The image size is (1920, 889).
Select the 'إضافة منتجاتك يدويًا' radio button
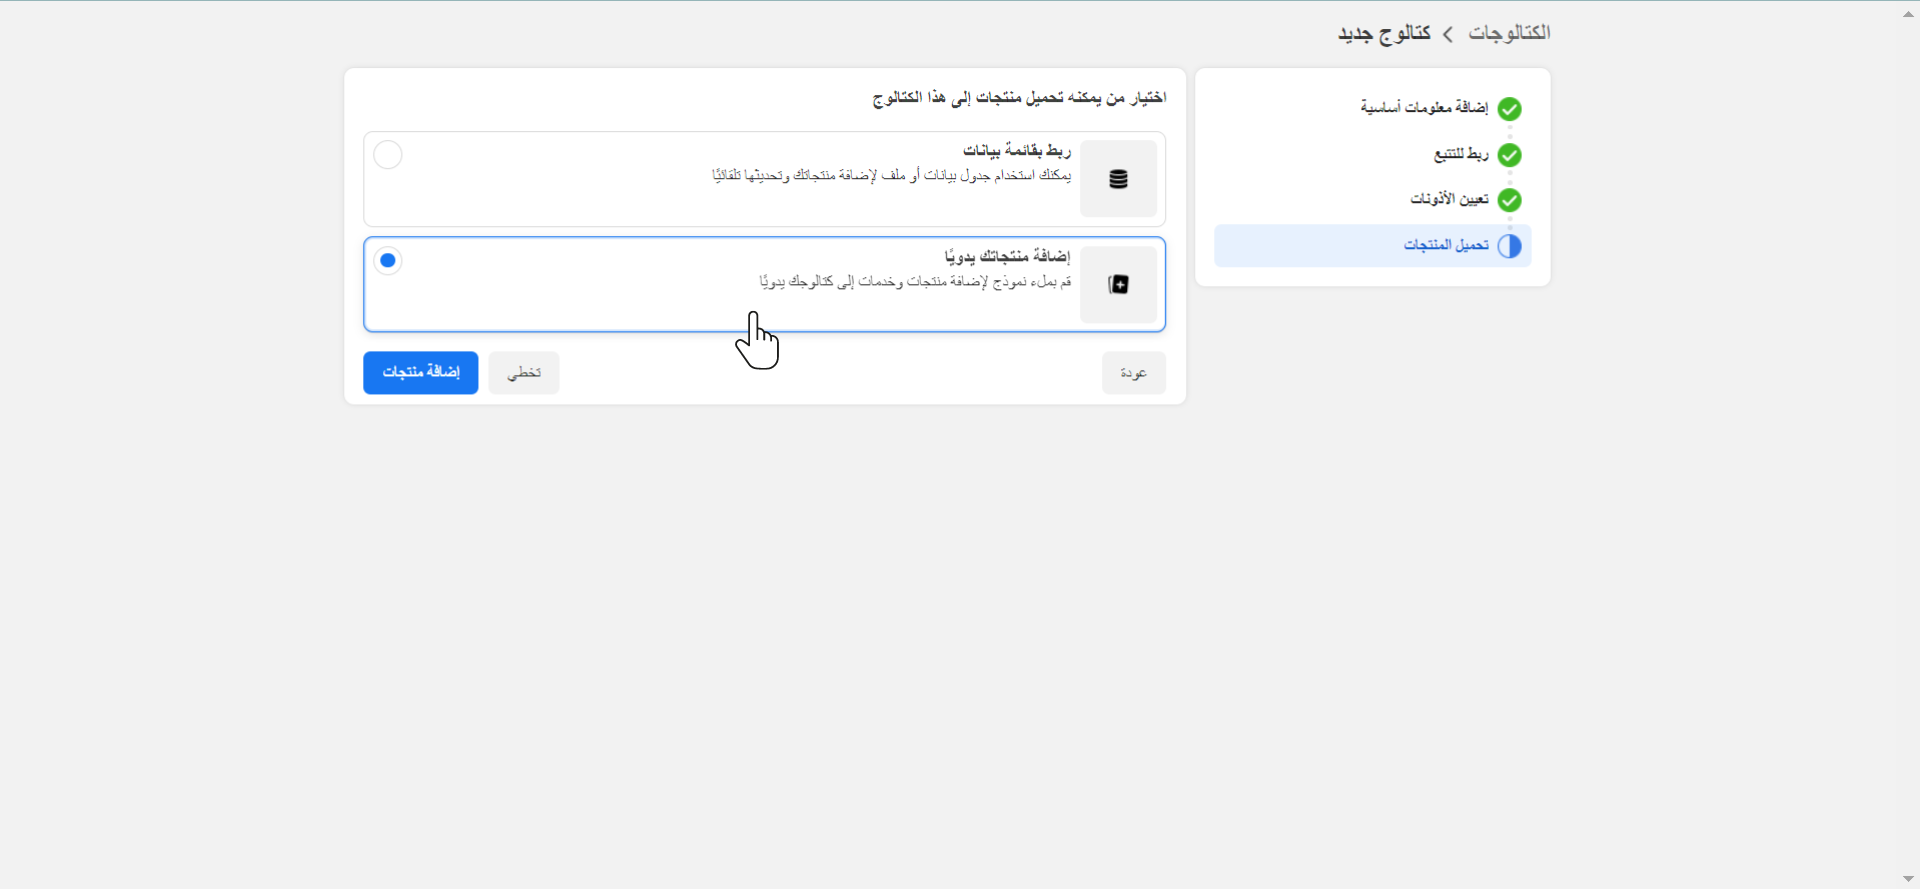(388, 261)
